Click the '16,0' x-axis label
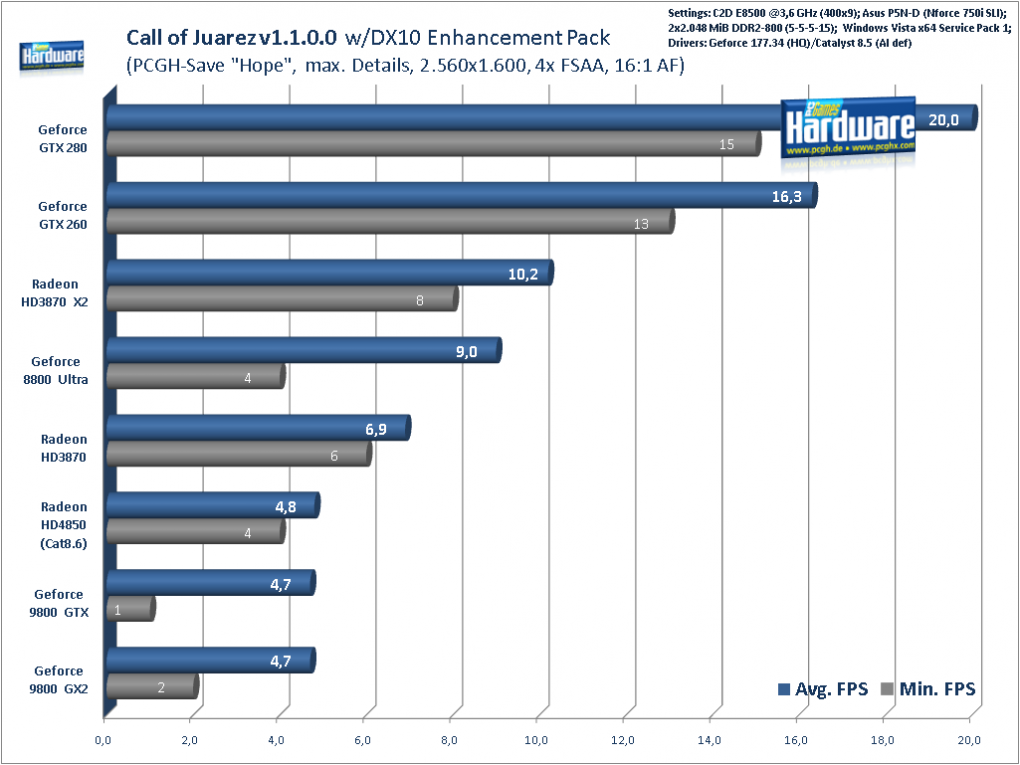The width and height of the screenshot is (1020, 765). click(x=796, y=740)
